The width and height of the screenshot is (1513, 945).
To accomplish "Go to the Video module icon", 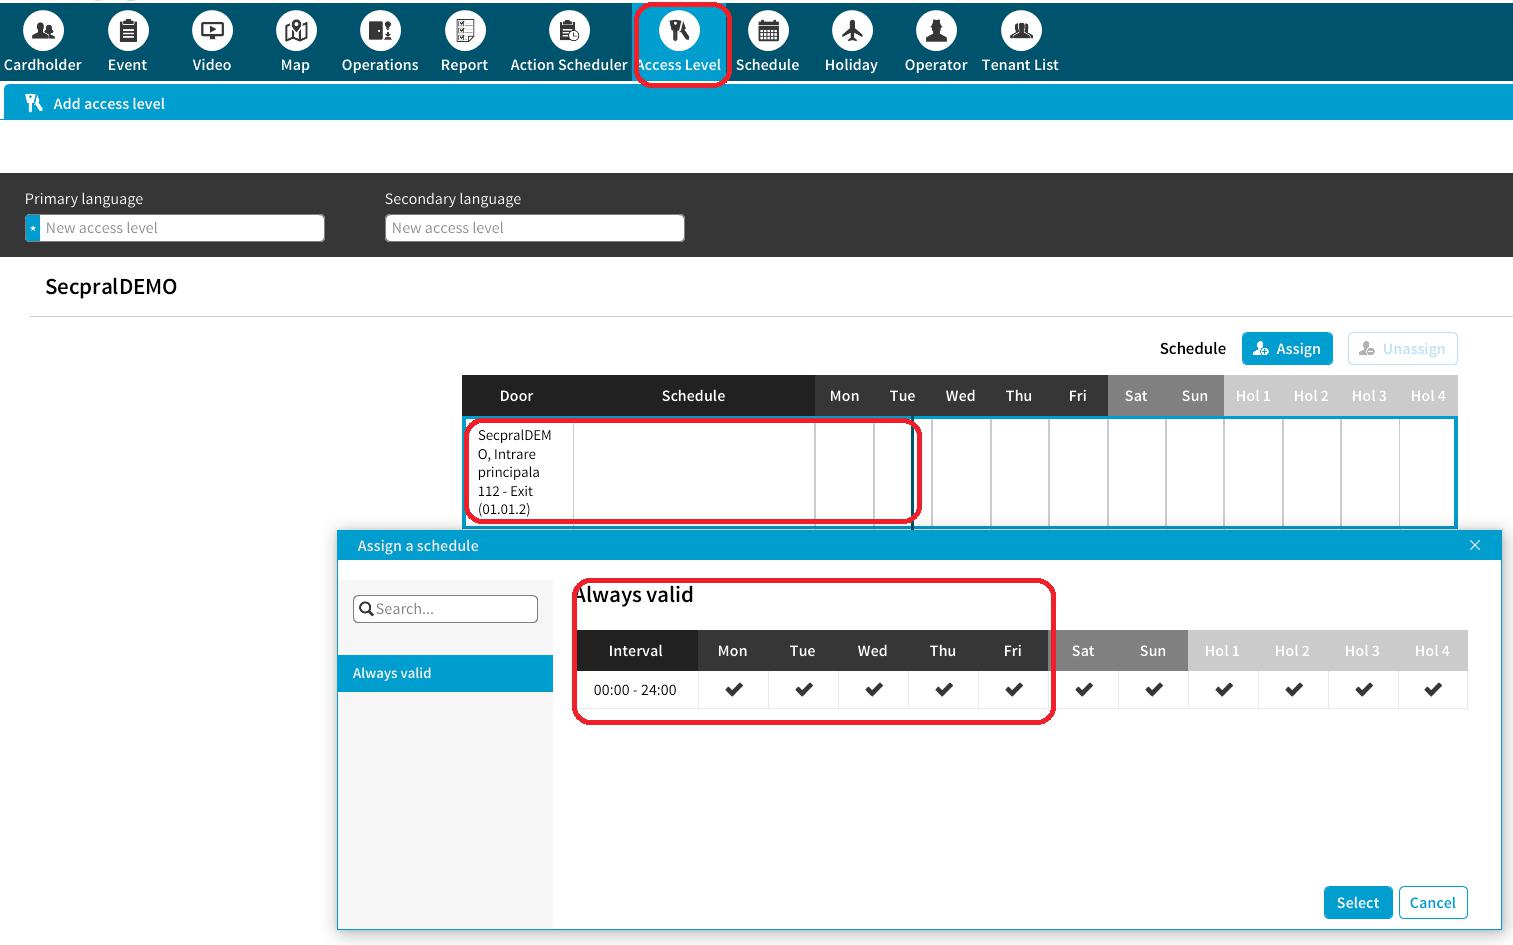I will [212, 32].
